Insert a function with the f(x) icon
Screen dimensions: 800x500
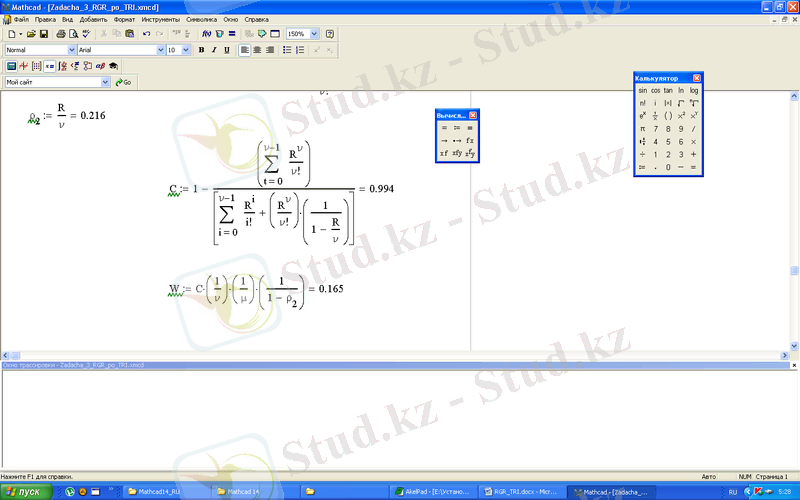tap(206, 34)
